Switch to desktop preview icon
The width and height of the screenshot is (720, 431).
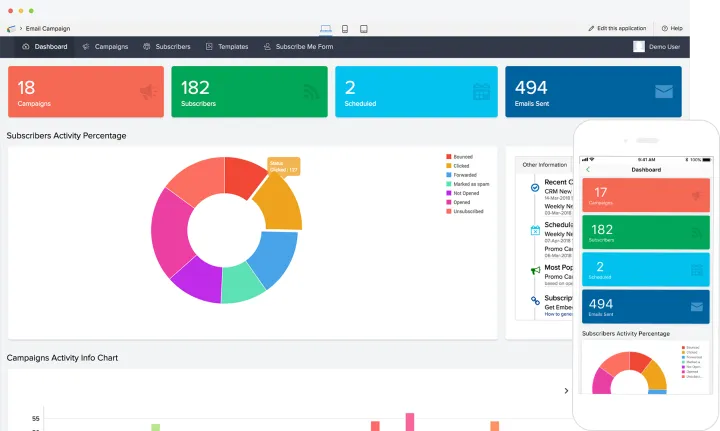pyautogui.click(x=326, y=28)
